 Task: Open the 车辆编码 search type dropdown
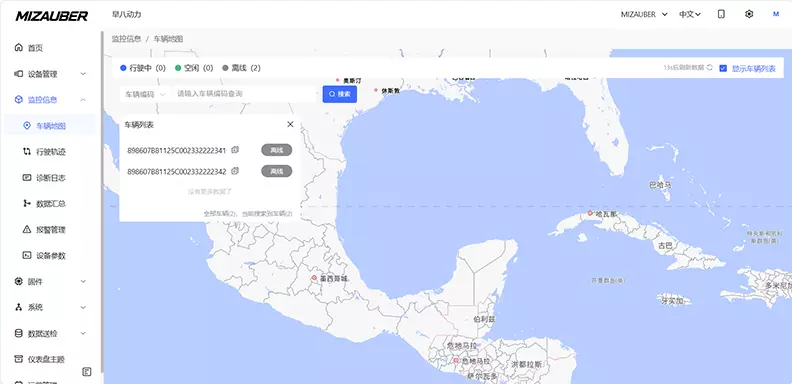[x=145, y=94]
